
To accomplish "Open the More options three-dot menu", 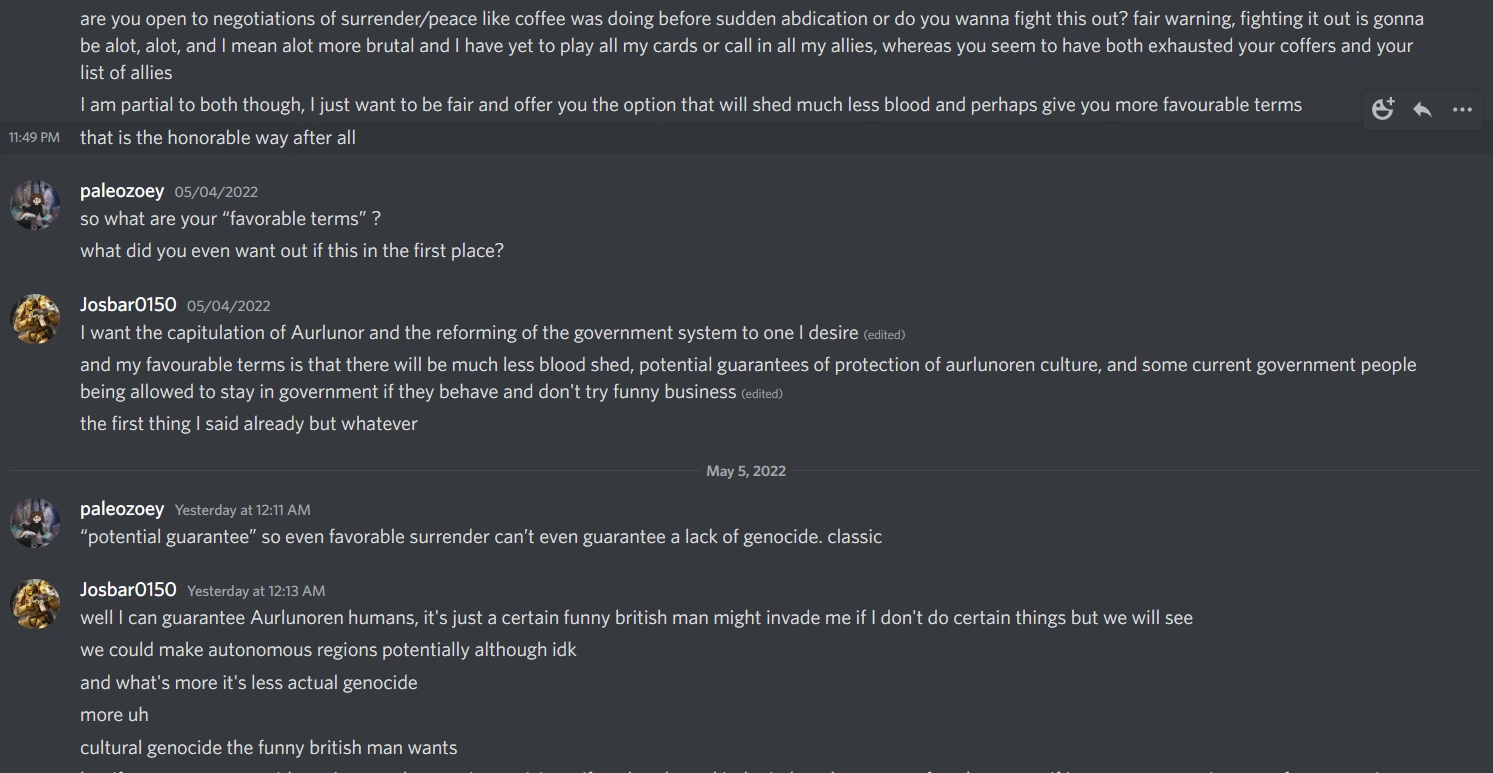I will click(x=1462, y=110).
